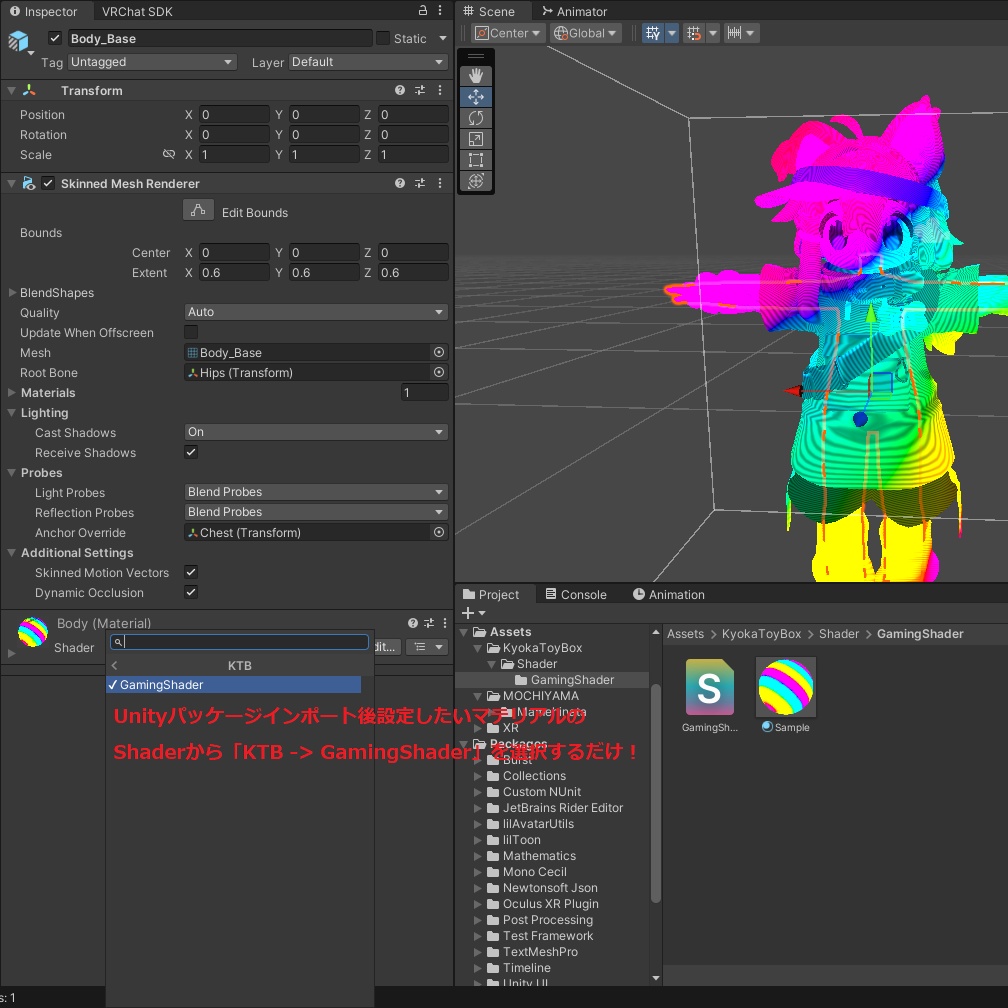Image resolution: width=1008 pixels, height=1008 pixels.
Task: Click the Shader breadcrumb link
Action: coord(838,634)
